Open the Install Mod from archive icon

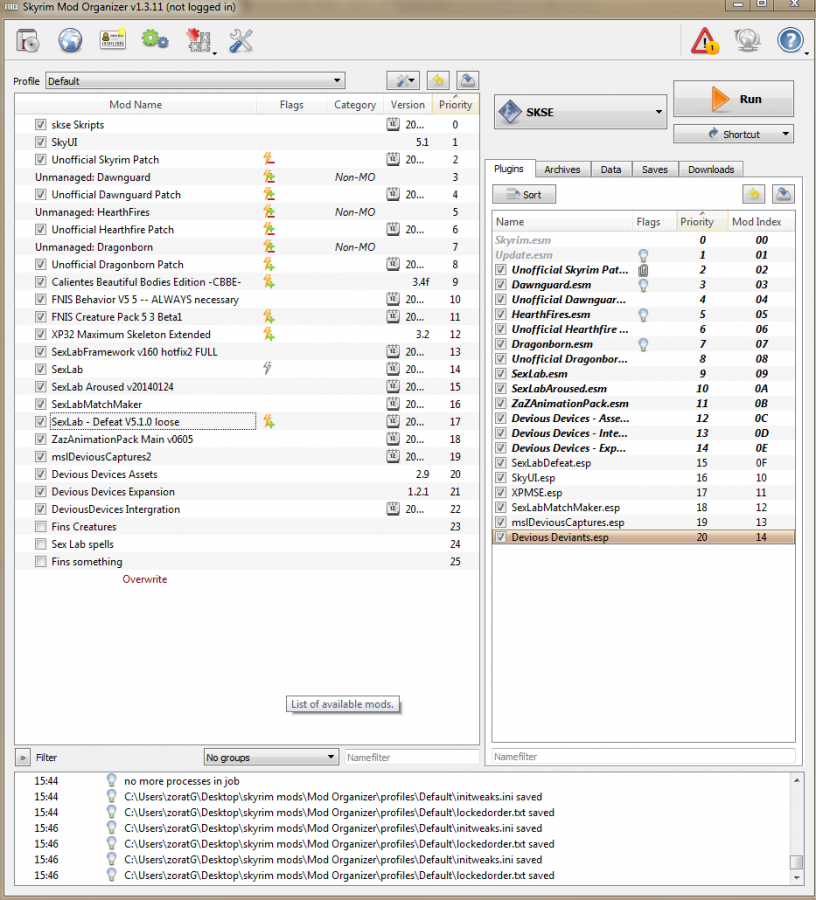(28, 41)
